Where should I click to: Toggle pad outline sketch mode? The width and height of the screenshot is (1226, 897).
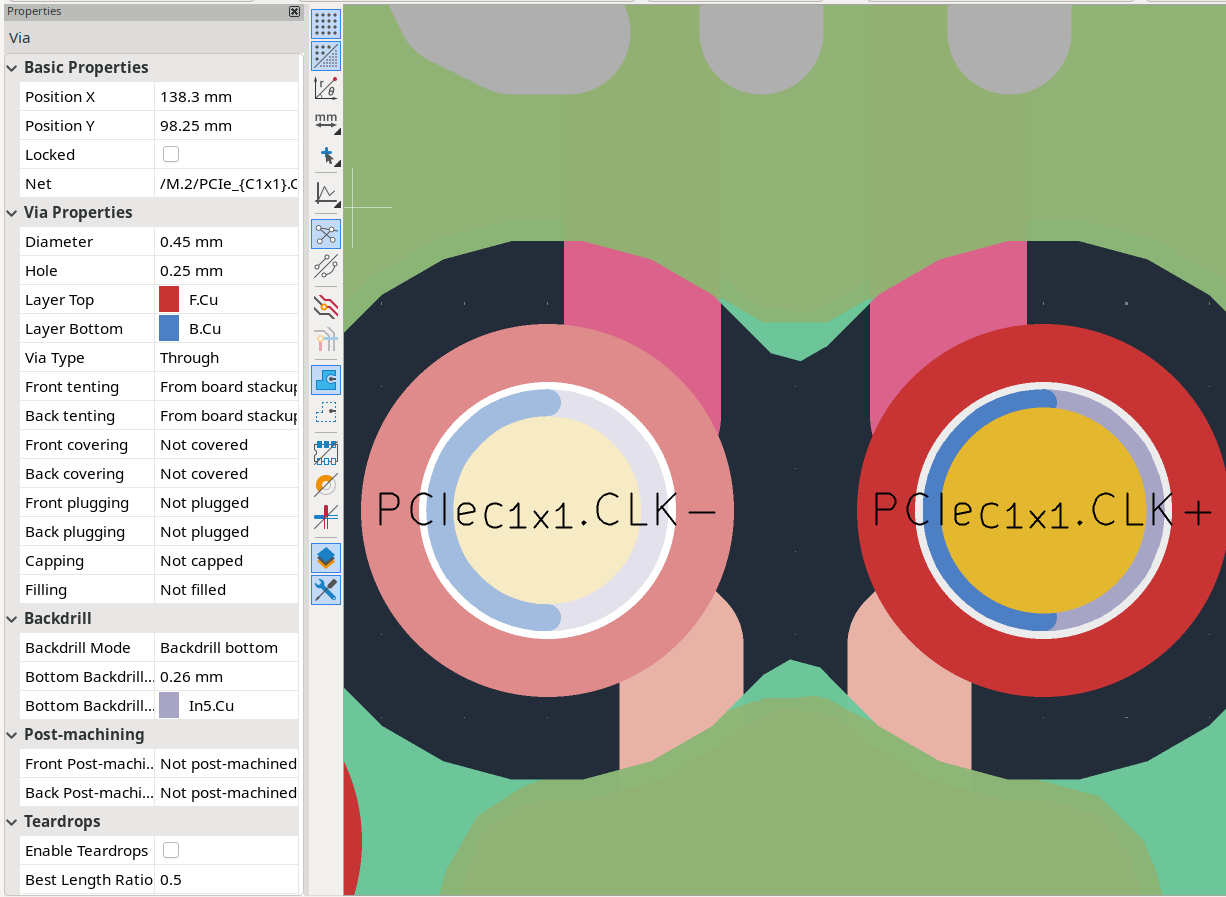(x=326, y=453)
